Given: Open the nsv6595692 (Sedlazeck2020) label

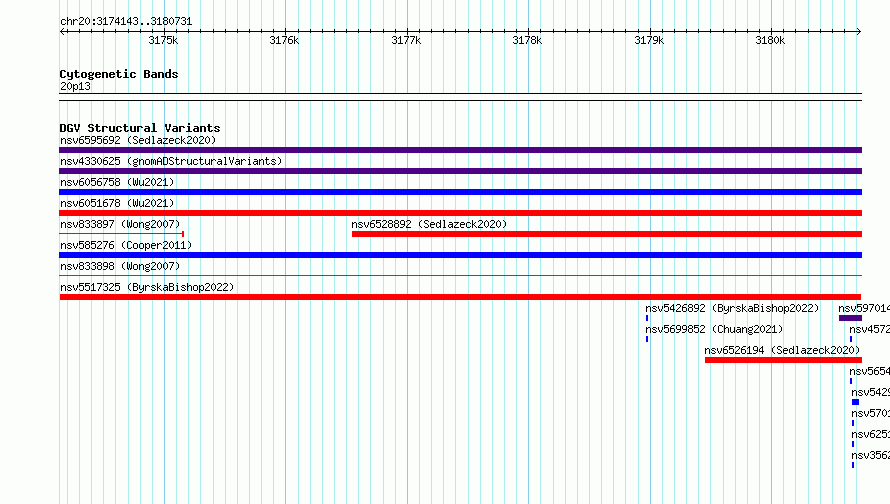Looking at the screenshot, I should pyautogui.click(x=138, y=140).
